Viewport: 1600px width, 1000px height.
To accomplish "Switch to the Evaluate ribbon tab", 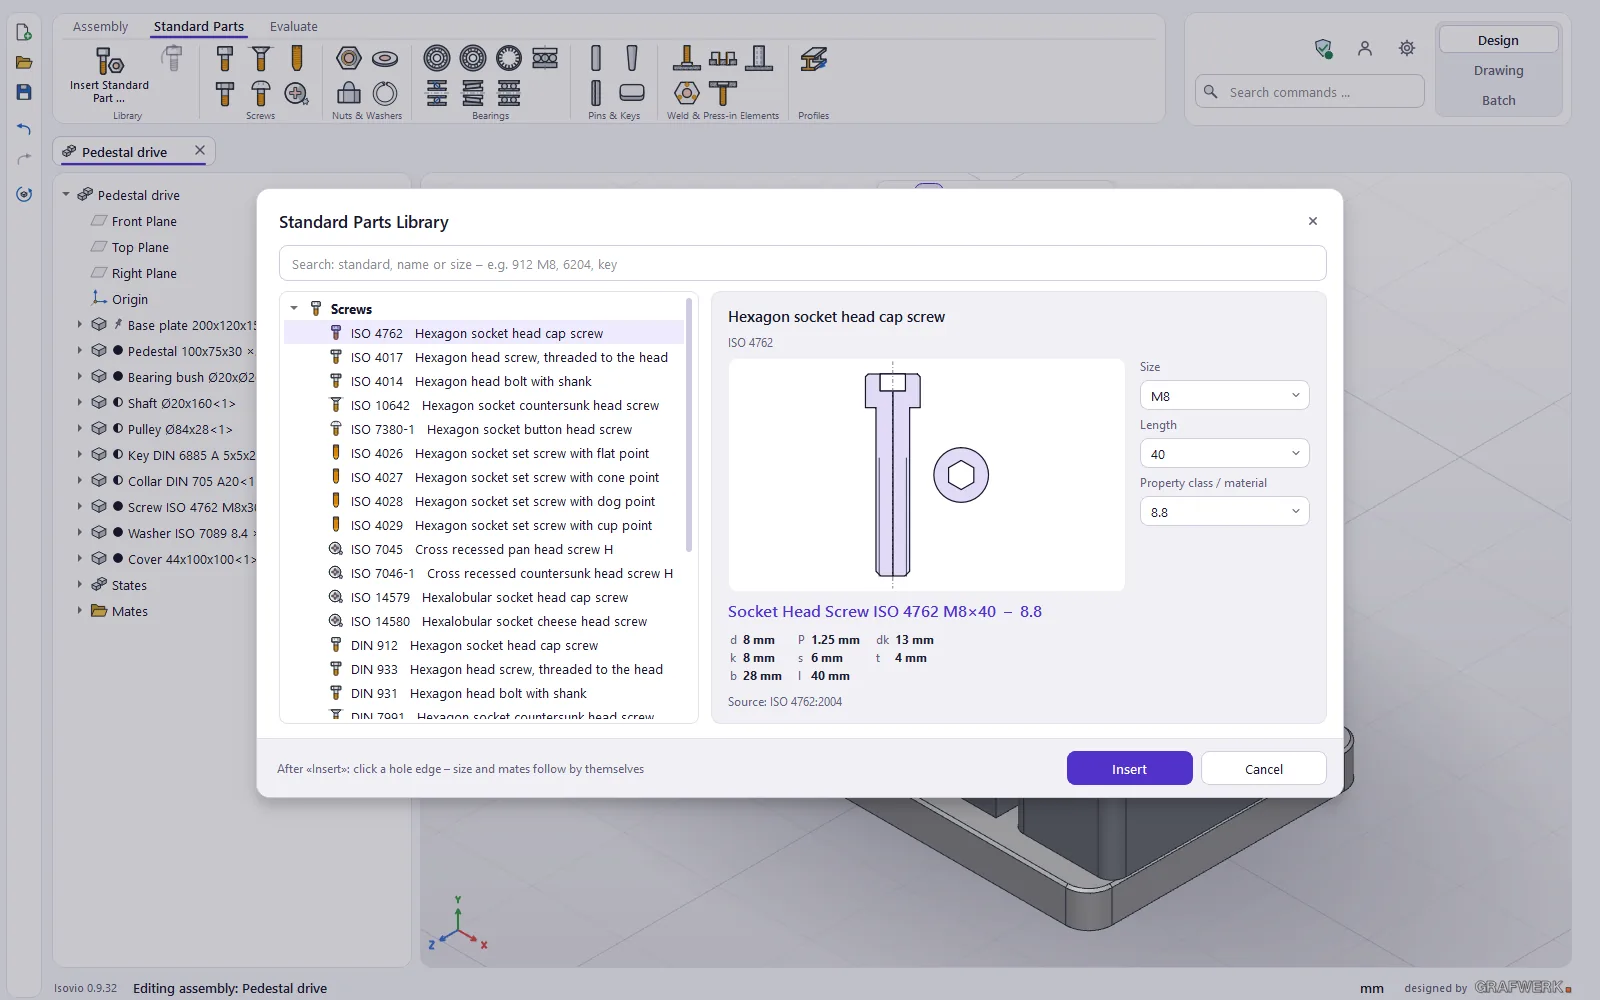I will click(294, 26).
